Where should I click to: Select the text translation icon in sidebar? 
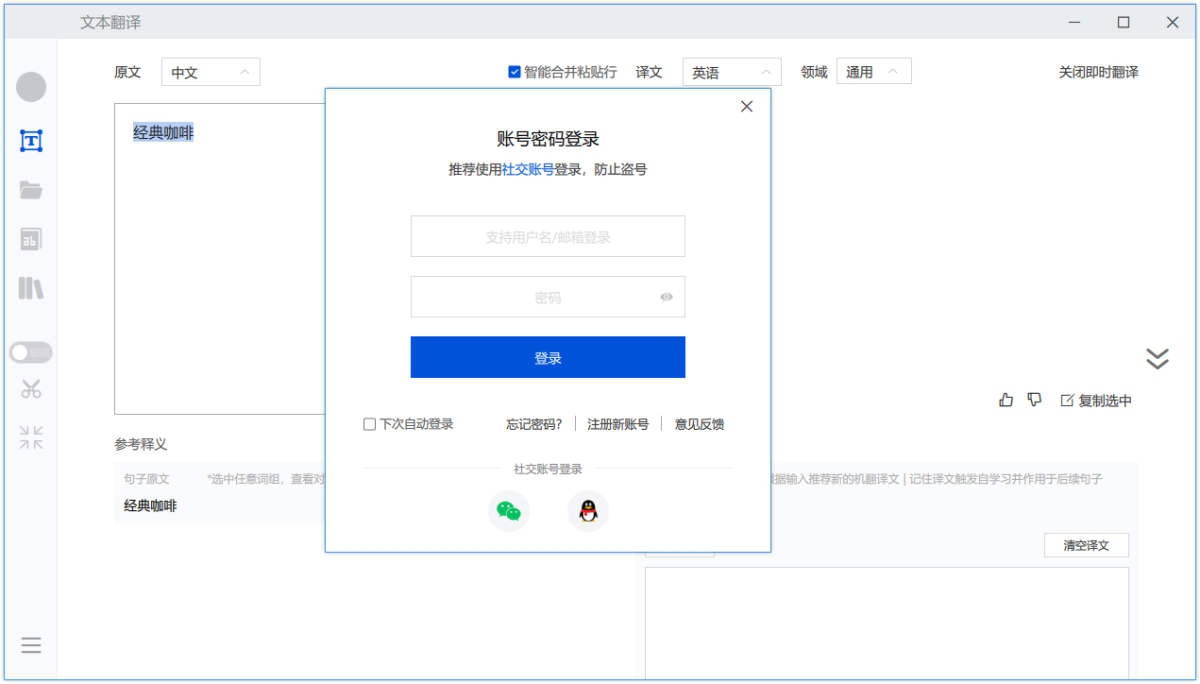[31, 141]
